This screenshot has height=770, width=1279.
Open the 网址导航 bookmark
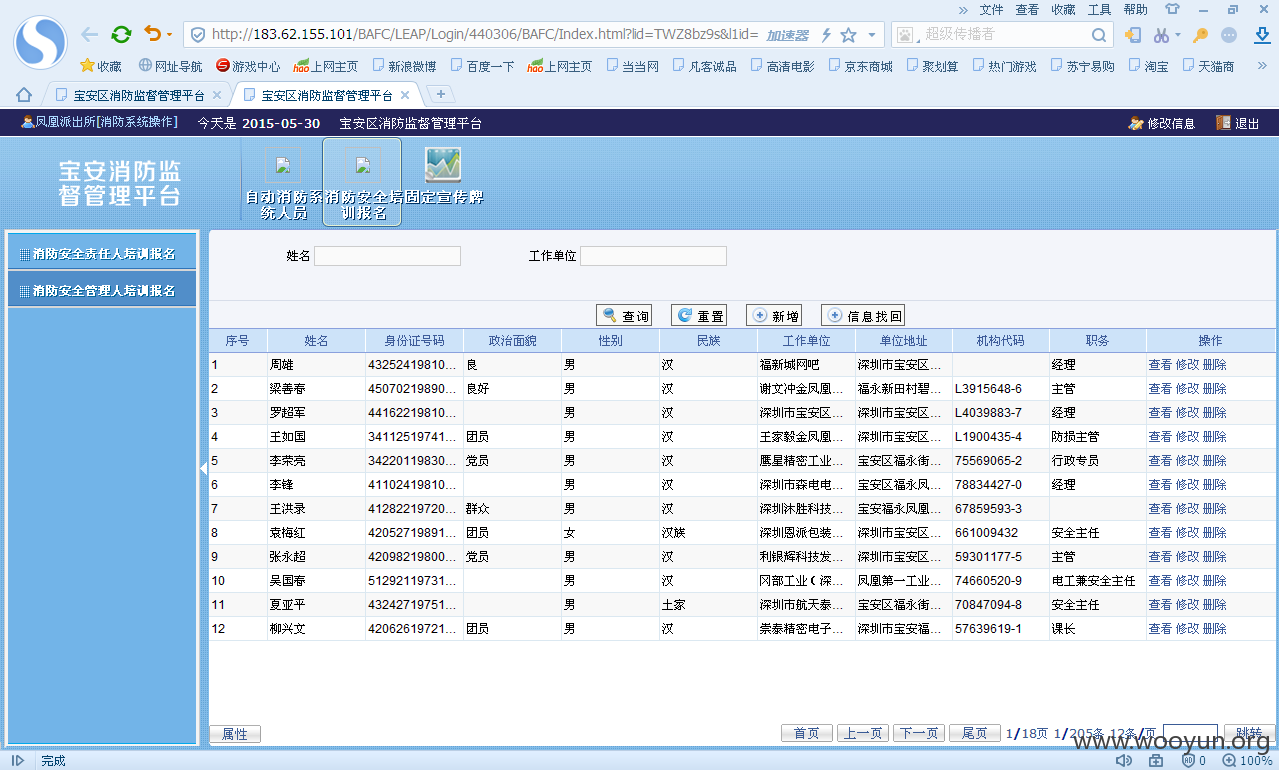171,66
